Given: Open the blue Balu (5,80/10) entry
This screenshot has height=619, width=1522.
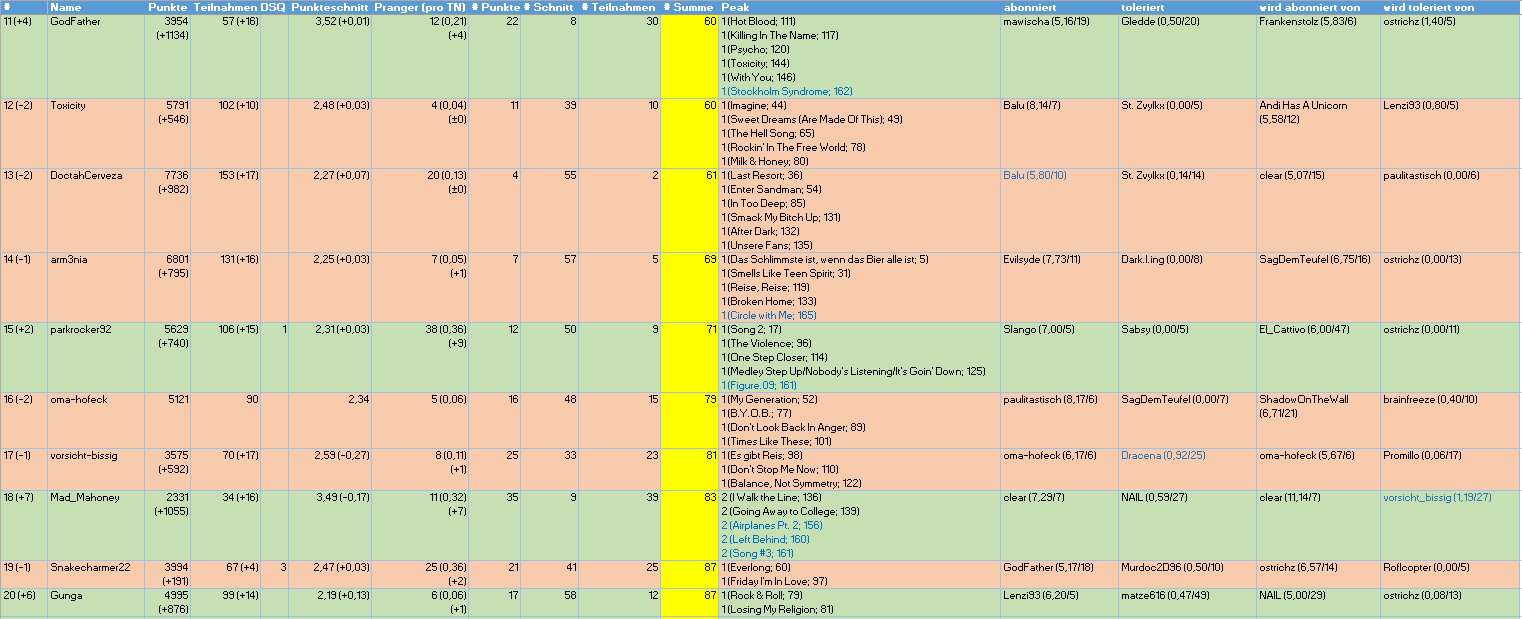Looking at the screenshot, I should [x=1034, y=175].
